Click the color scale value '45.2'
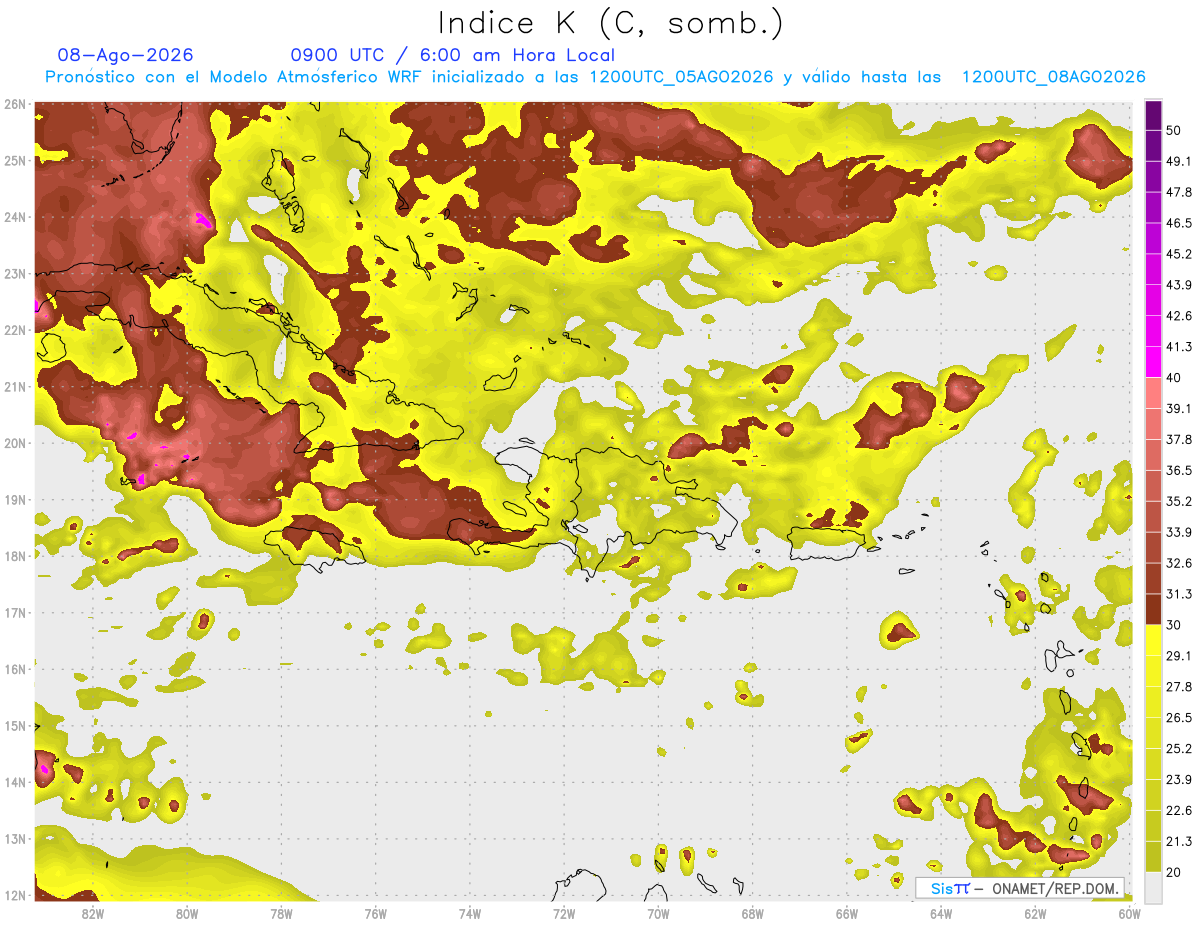The height and width of the screenshot is (927, 1200). (x=1179, y=254)
